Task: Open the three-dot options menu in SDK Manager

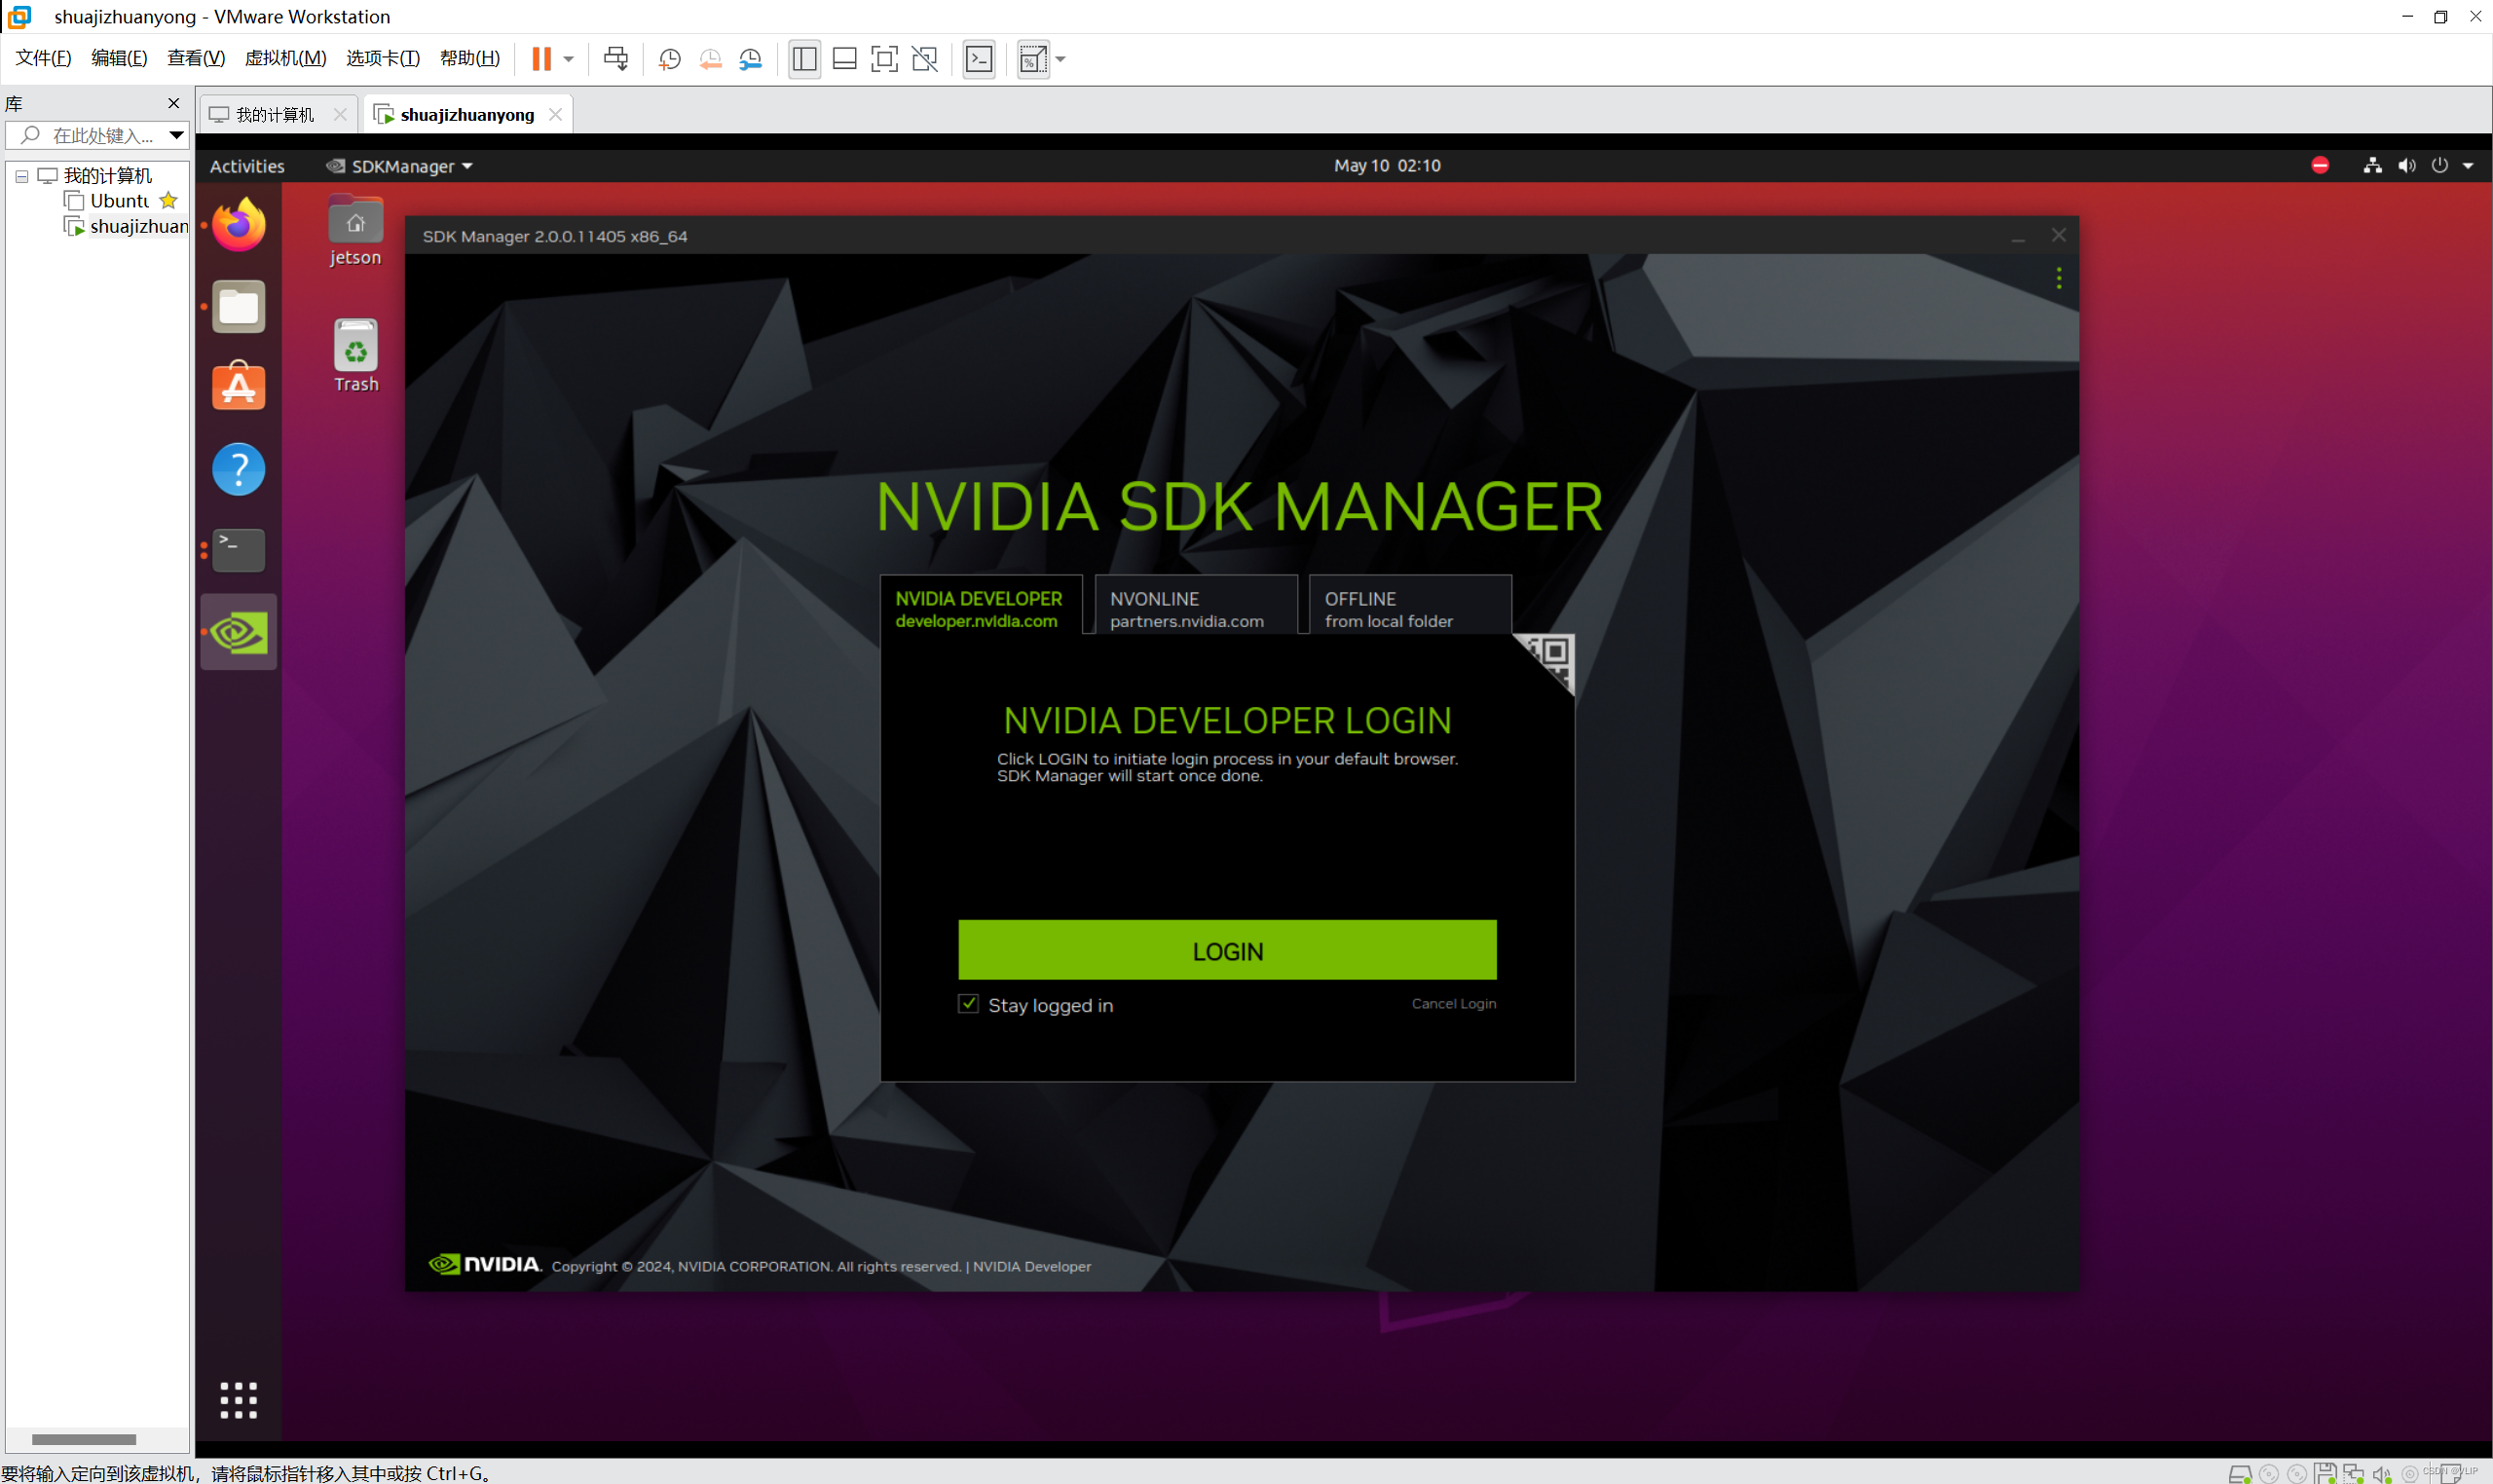Action: point(2058,278)
